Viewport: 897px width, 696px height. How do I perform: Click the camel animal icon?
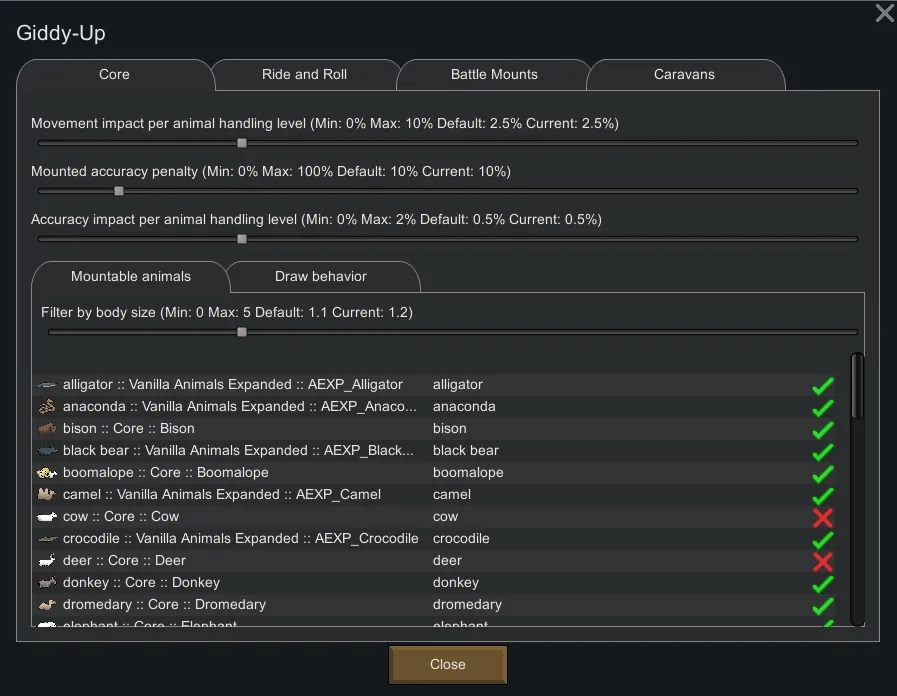(x=47, y=495)
